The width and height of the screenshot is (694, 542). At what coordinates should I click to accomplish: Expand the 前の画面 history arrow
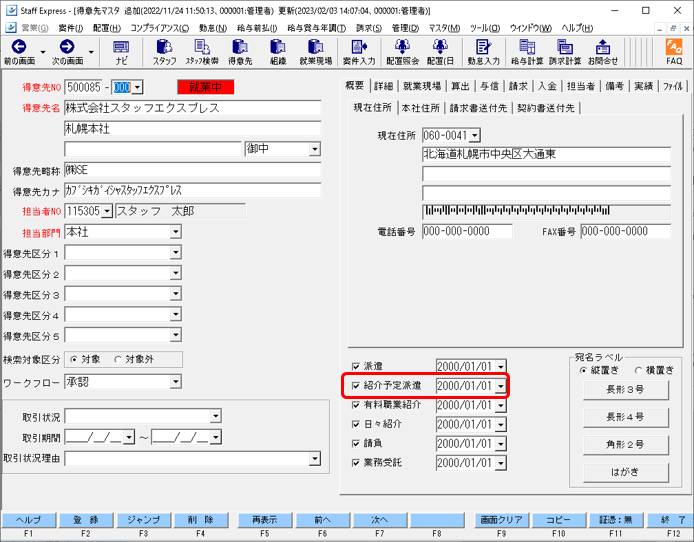43,52
